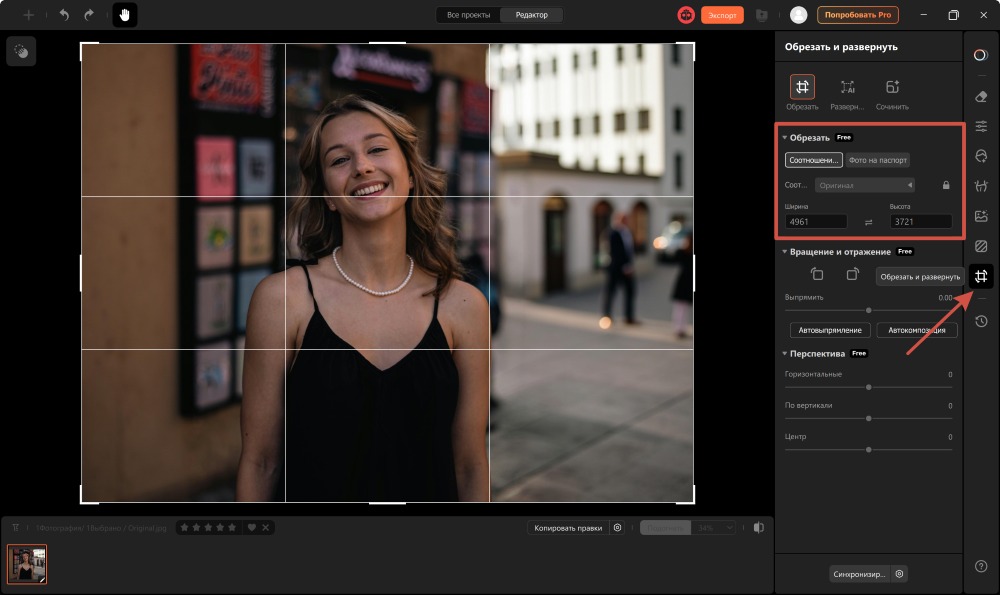Click the Синхронизировать button
Screen dimensions: 1000x595
(x=859, y=574)
